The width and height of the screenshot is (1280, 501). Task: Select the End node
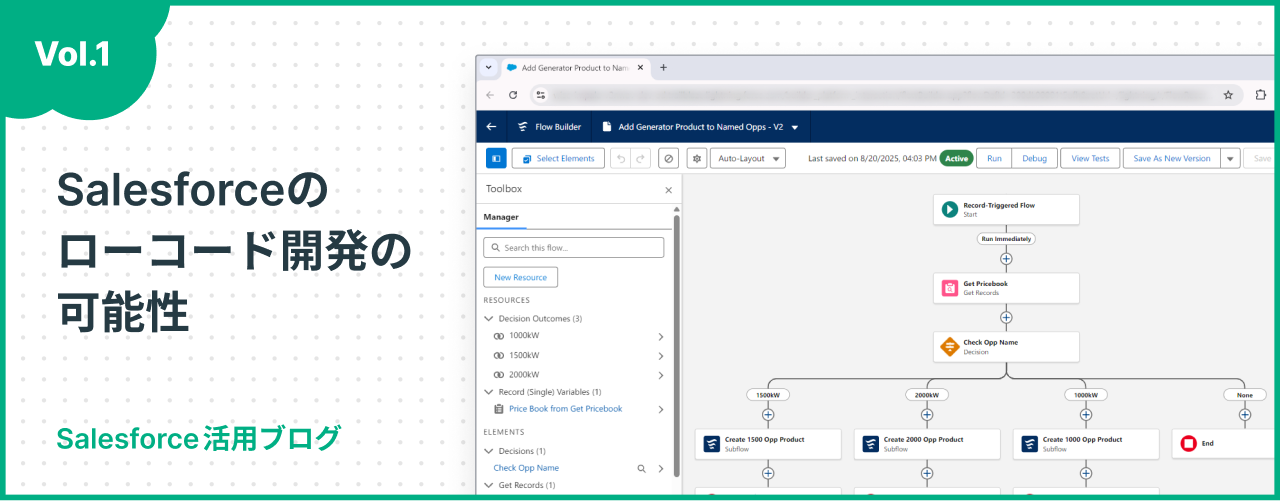(1225, 444)
